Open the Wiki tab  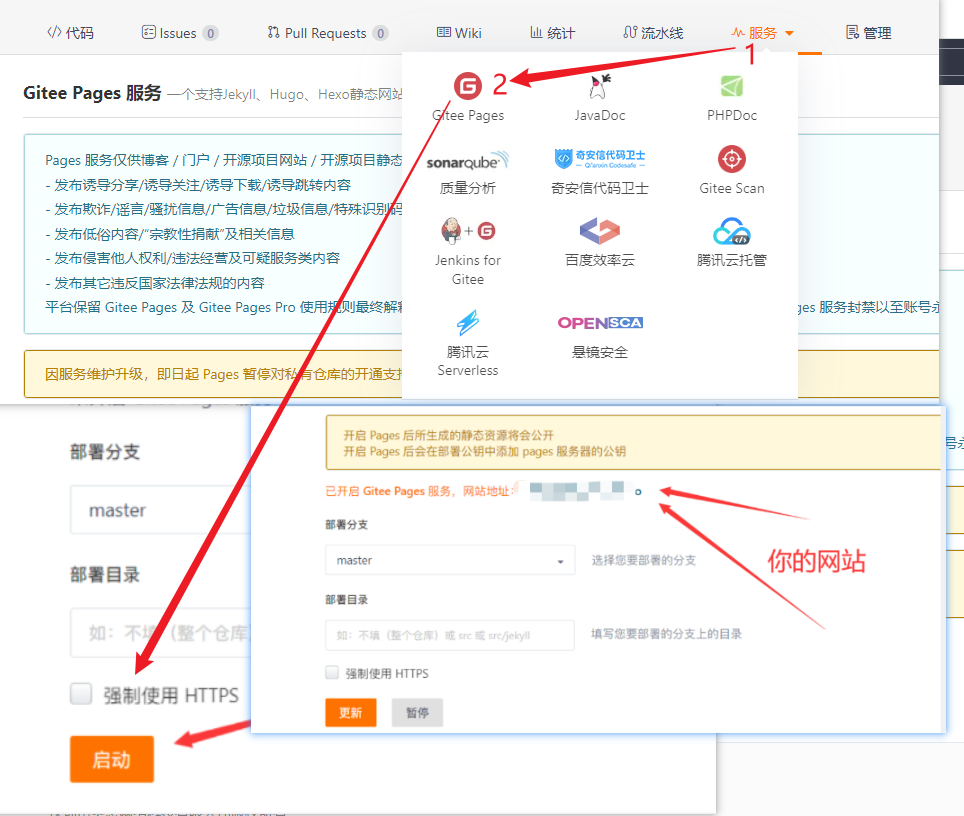tap(459, 33)
